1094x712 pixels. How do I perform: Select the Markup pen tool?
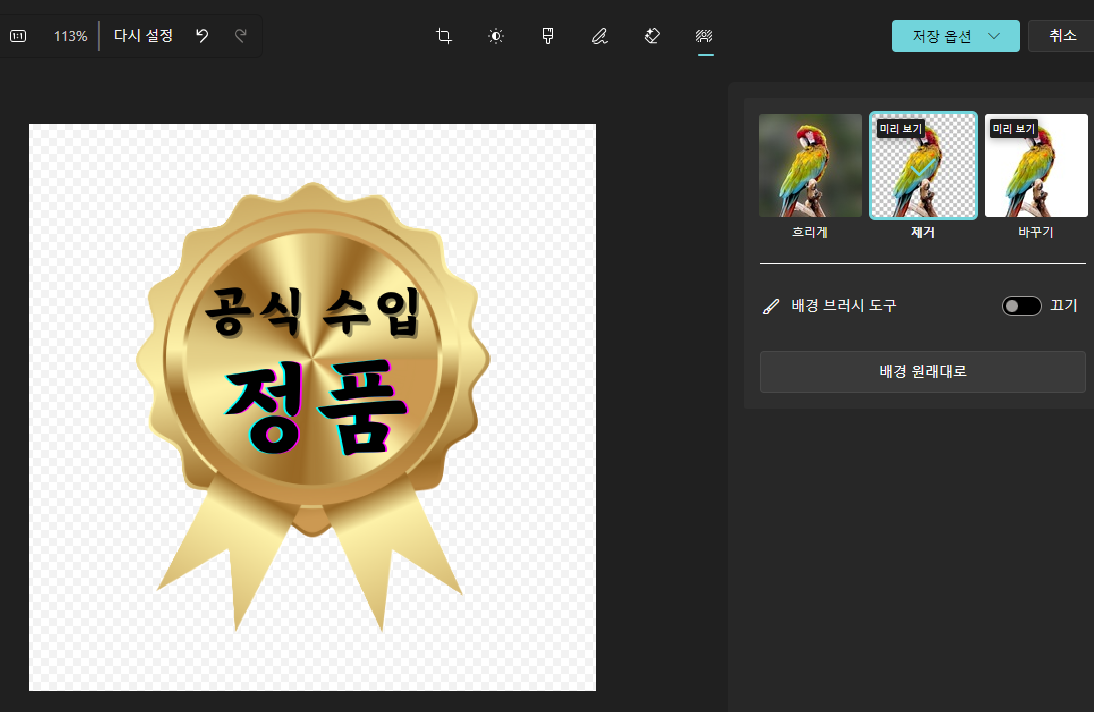click(599, 35)
